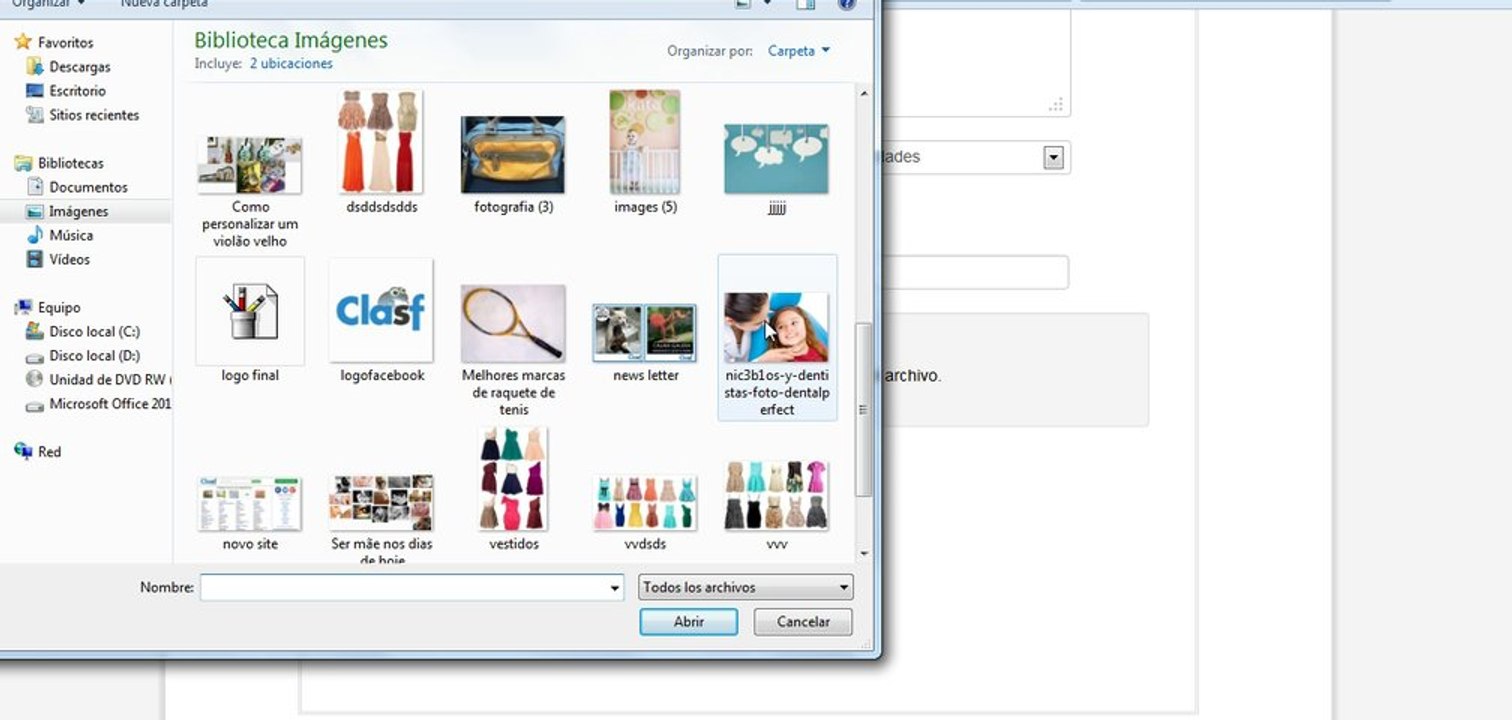Open the Vídeos library
Image resolution: width=1512 pixels, height=720 pixels.
click(x=69, y=259)
